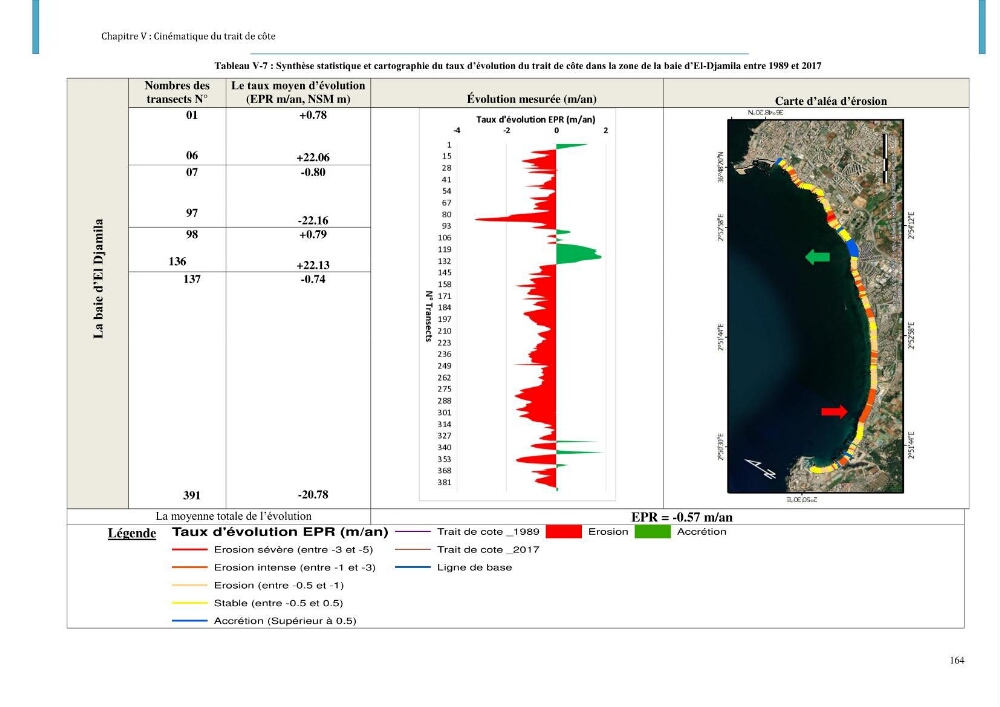Select transect number '391'
This screenshot has height=707, width=1000.
click(x=192, y=495)
